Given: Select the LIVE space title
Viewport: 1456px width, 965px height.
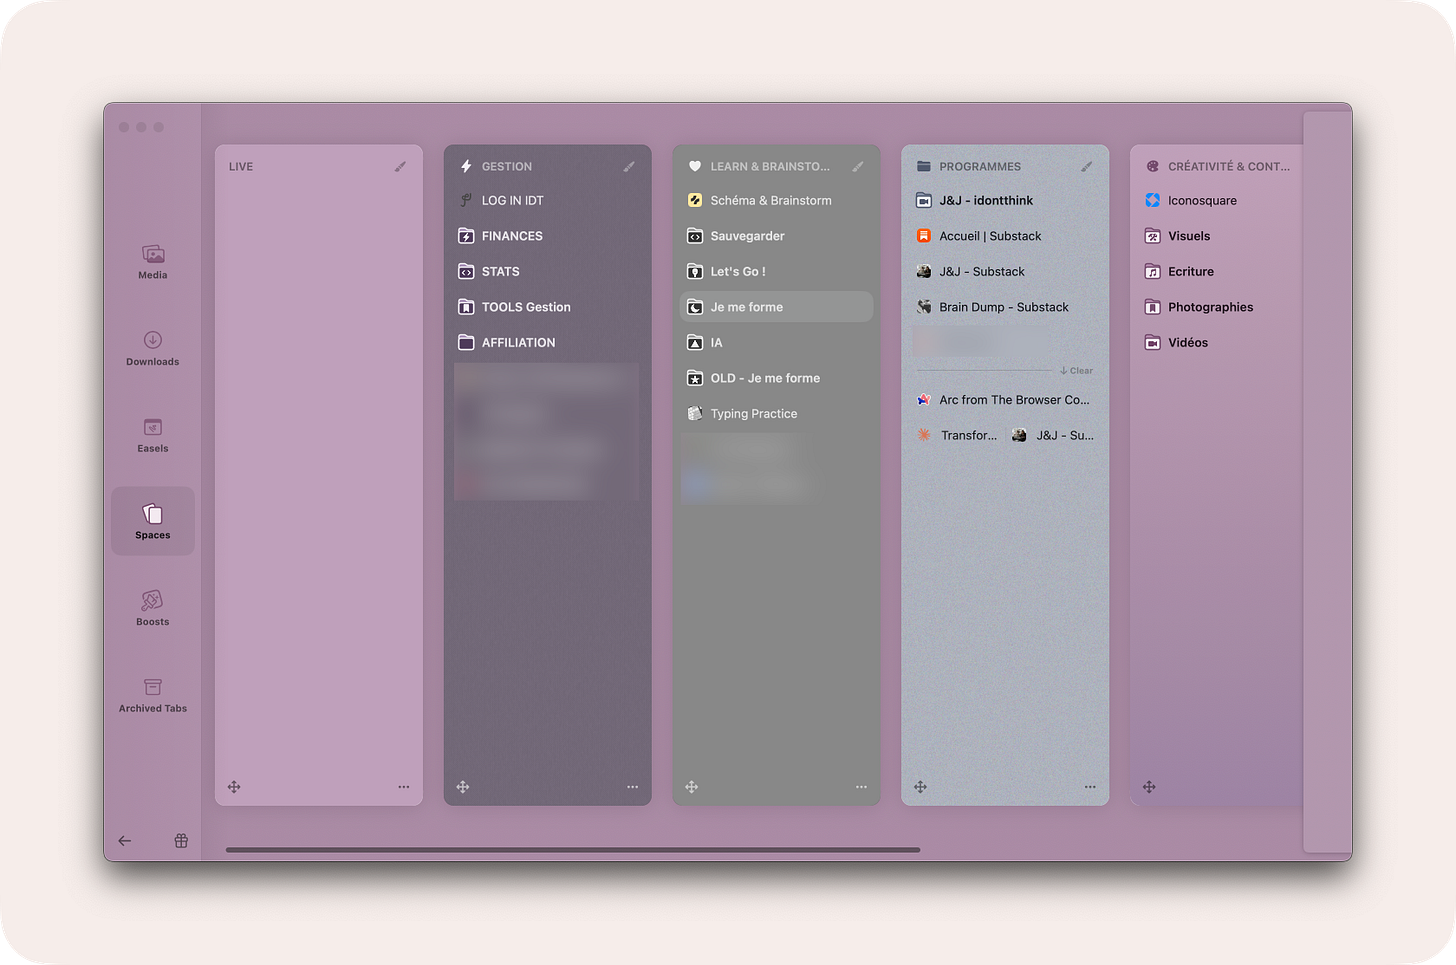Looking at the screenshot, I should click(x=241, y=167).
